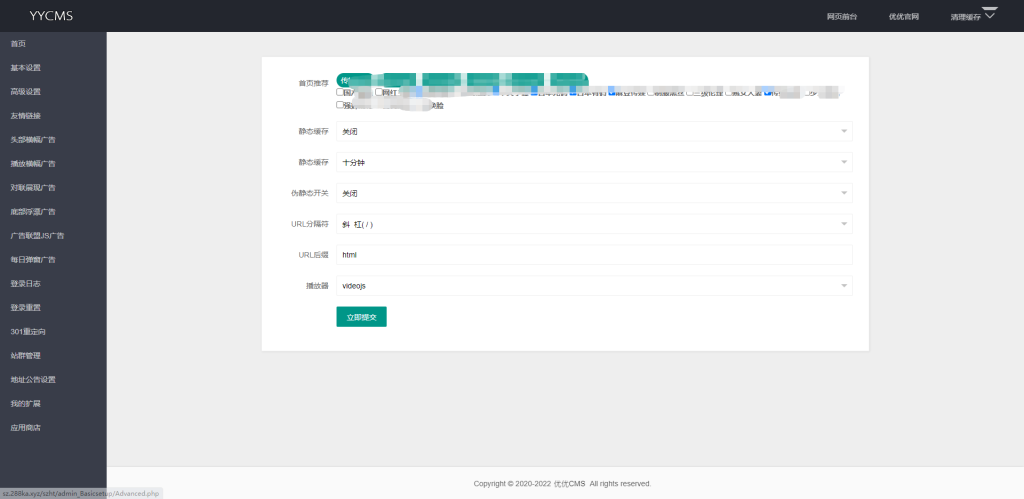
Task: Tick the 网红 checkbox
Action: pyautogui.click(x=379, y=92)
